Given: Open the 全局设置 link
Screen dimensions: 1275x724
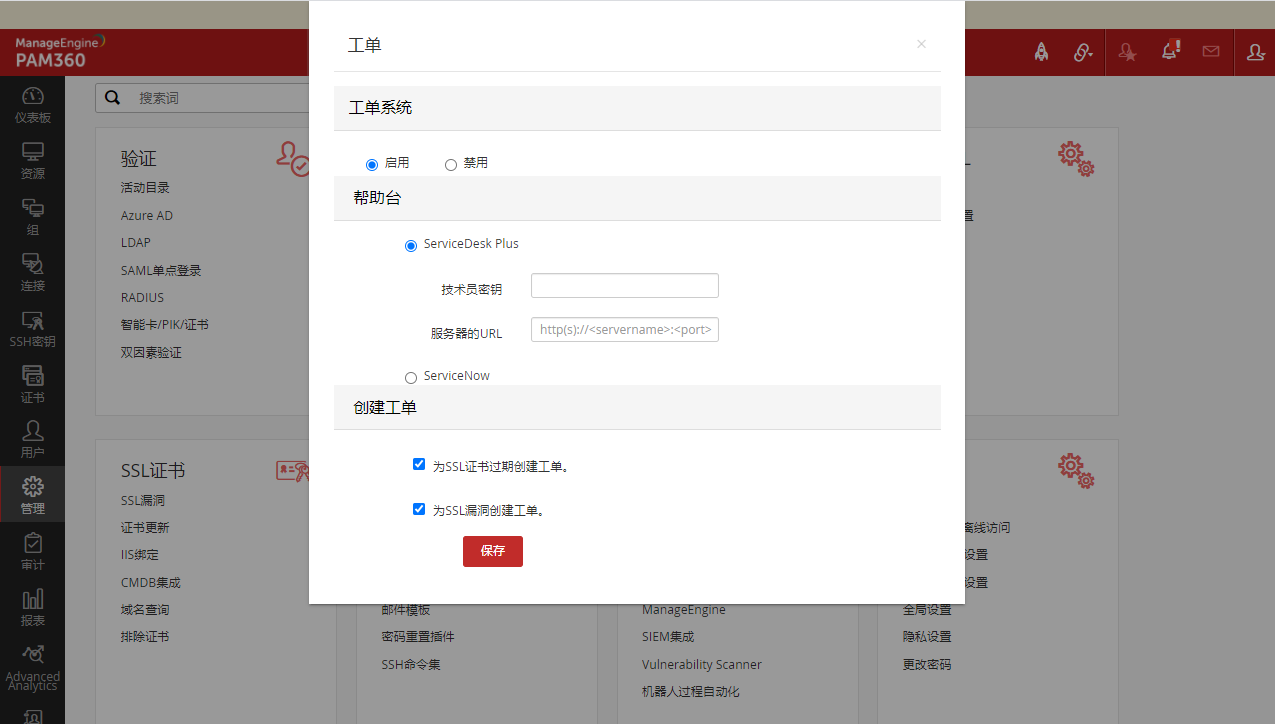Looking at the screenshot, I should point(927,610).
